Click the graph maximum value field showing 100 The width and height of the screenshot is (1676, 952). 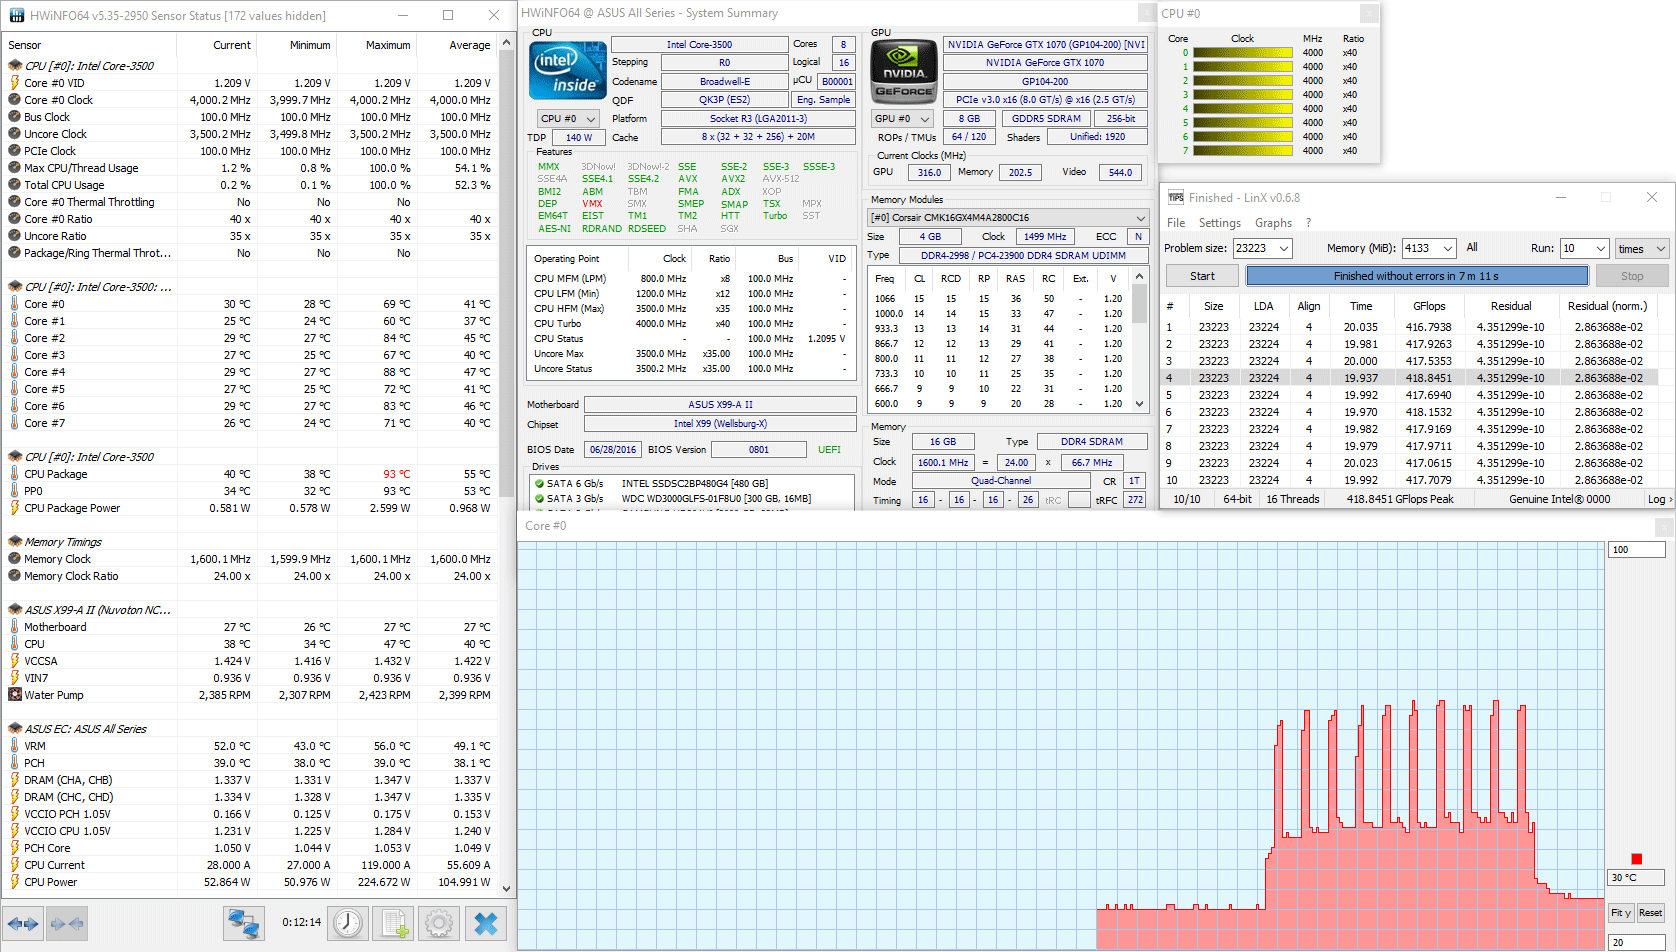1635,550
